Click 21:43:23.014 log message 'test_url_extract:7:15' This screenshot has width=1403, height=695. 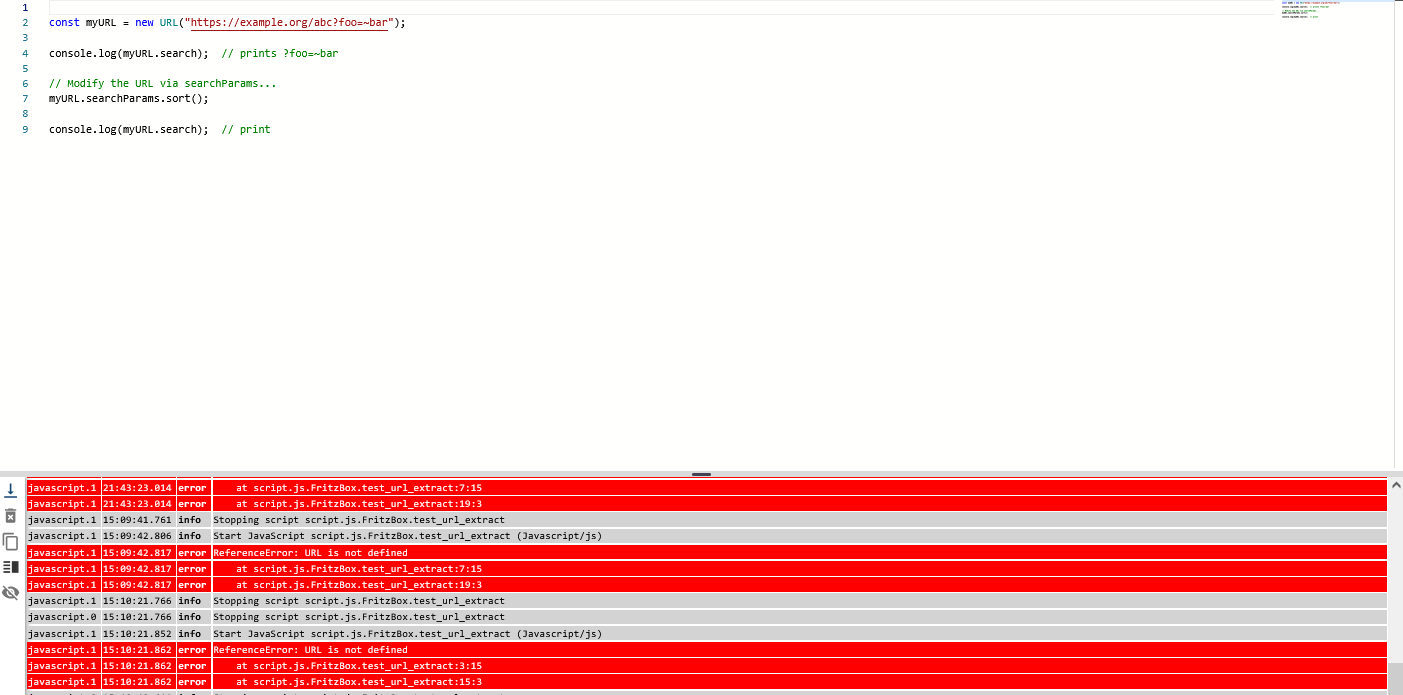point(799,487)
